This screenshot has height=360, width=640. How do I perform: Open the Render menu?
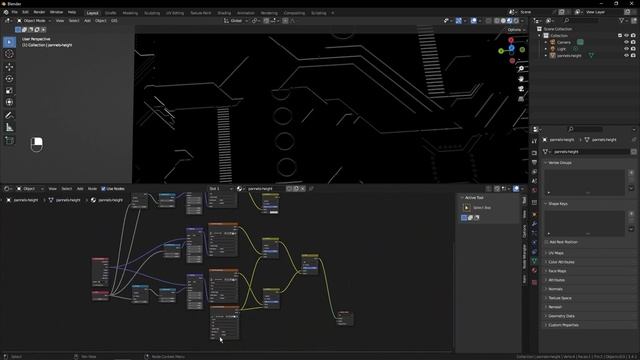click(x=39, y=12)
